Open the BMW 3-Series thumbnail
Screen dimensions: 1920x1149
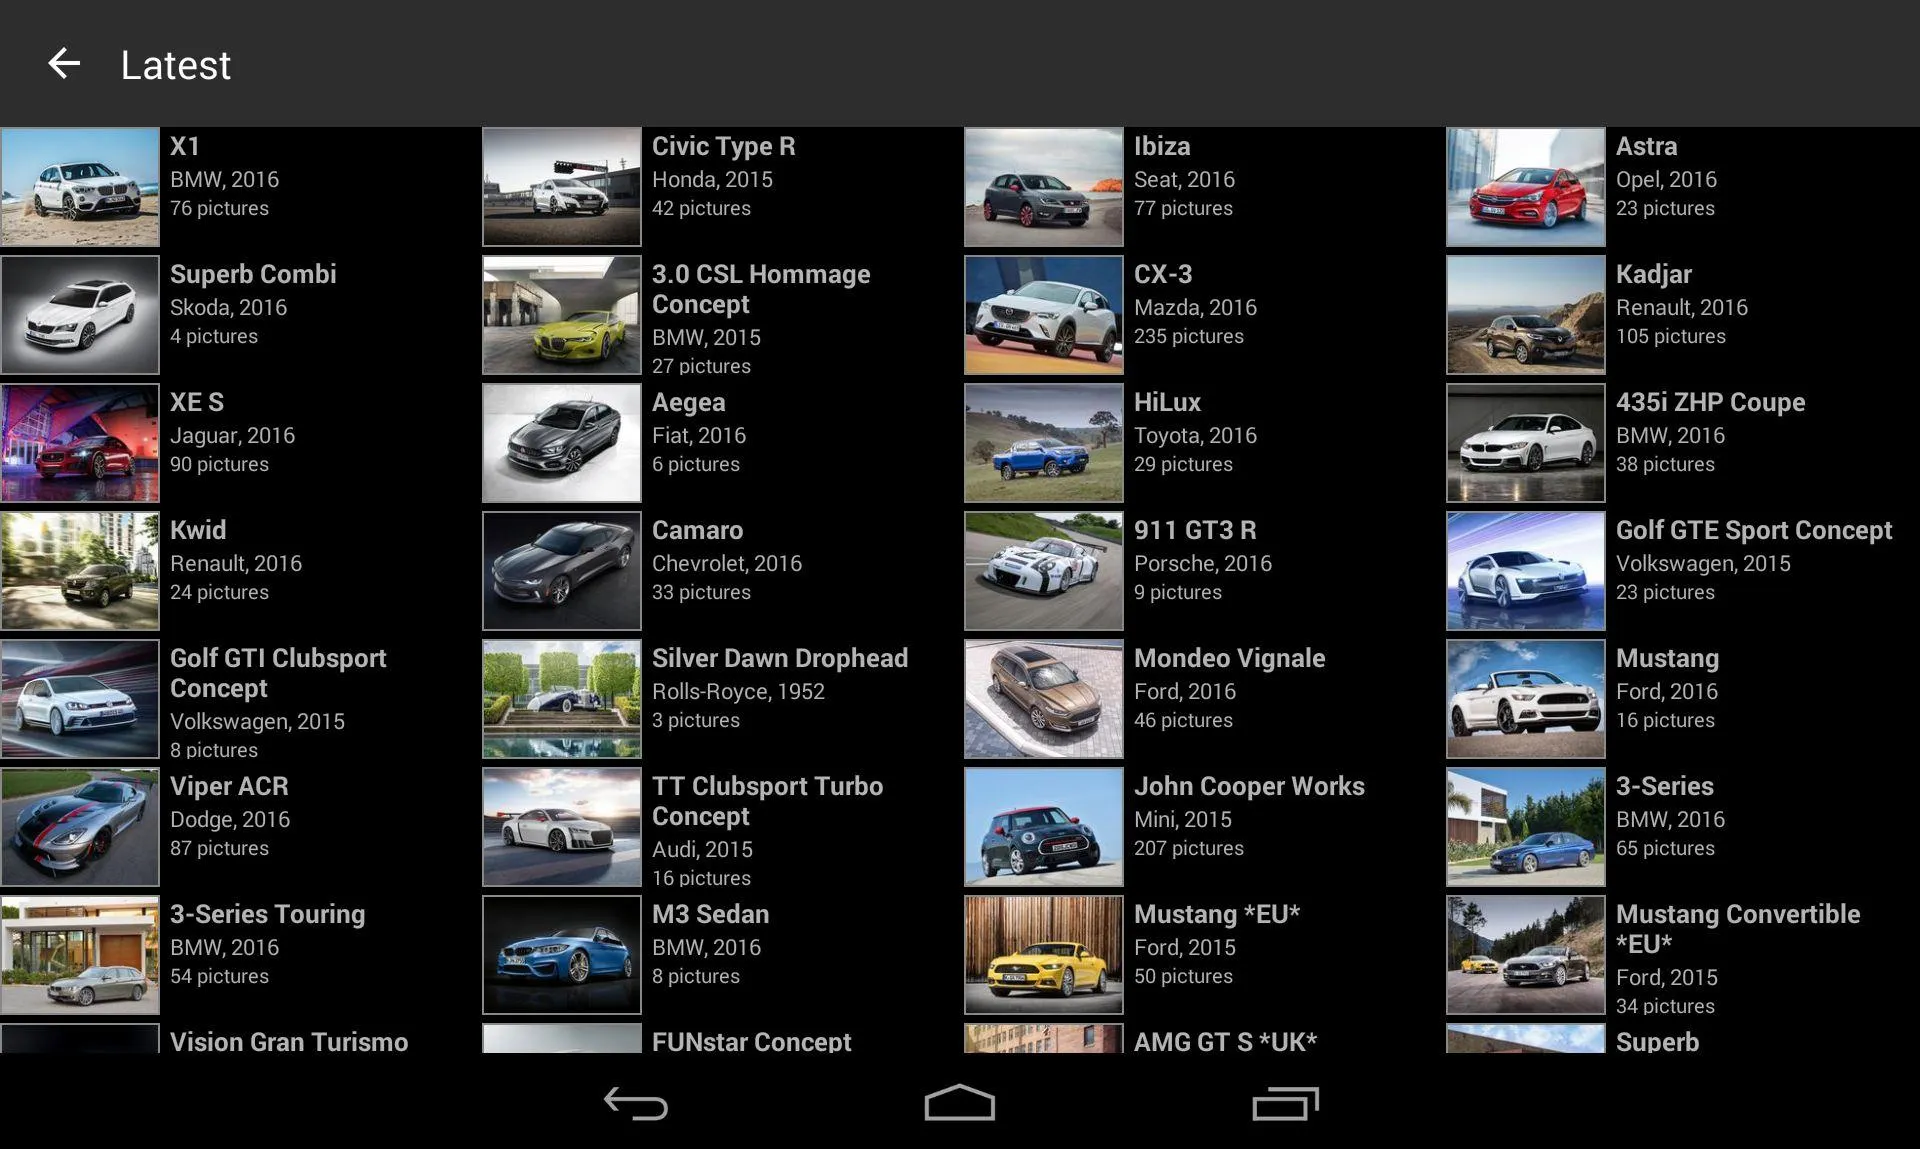(x=1526, y=827)
